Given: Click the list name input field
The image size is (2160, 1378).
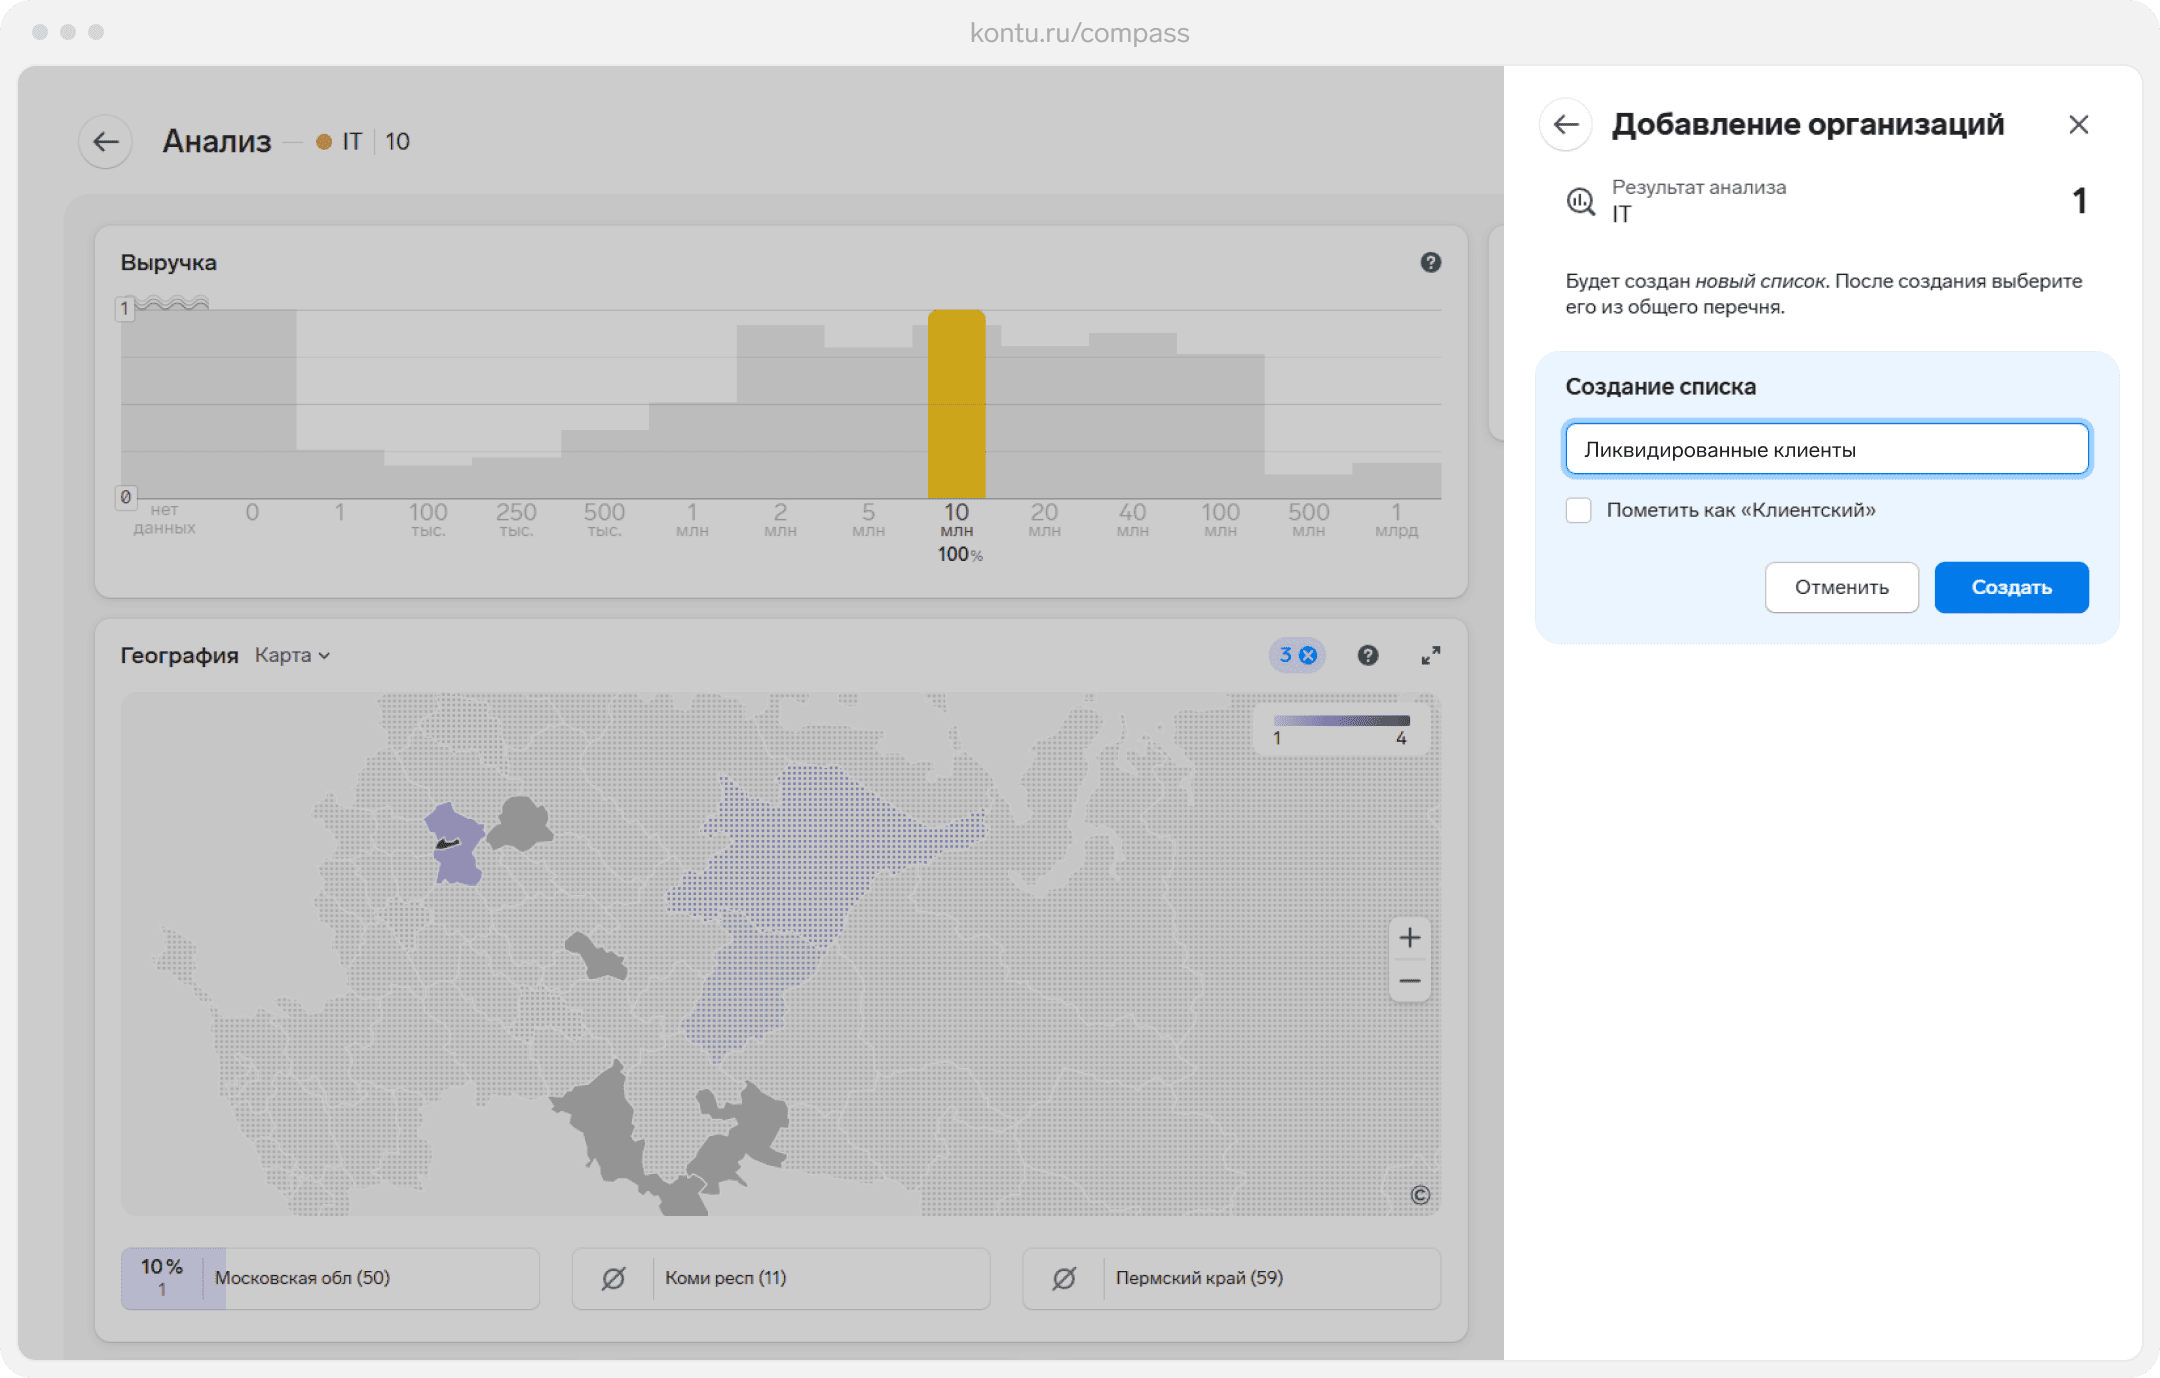Looking at the screenshot, I should pyautogui.click(x=1827, y=449).
